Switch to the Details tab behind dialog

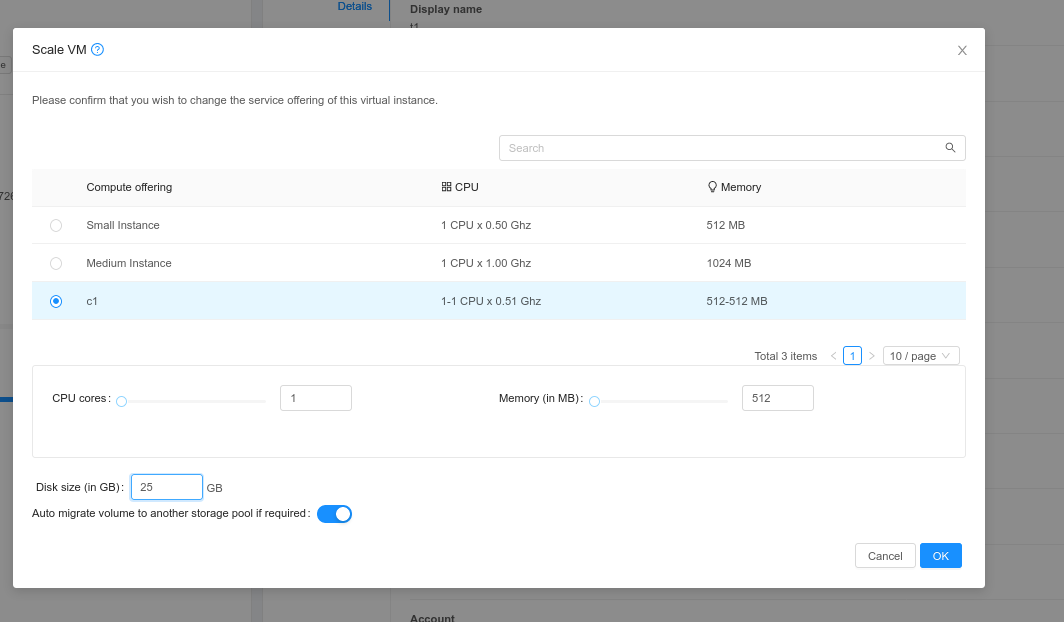tap(355, 7)
